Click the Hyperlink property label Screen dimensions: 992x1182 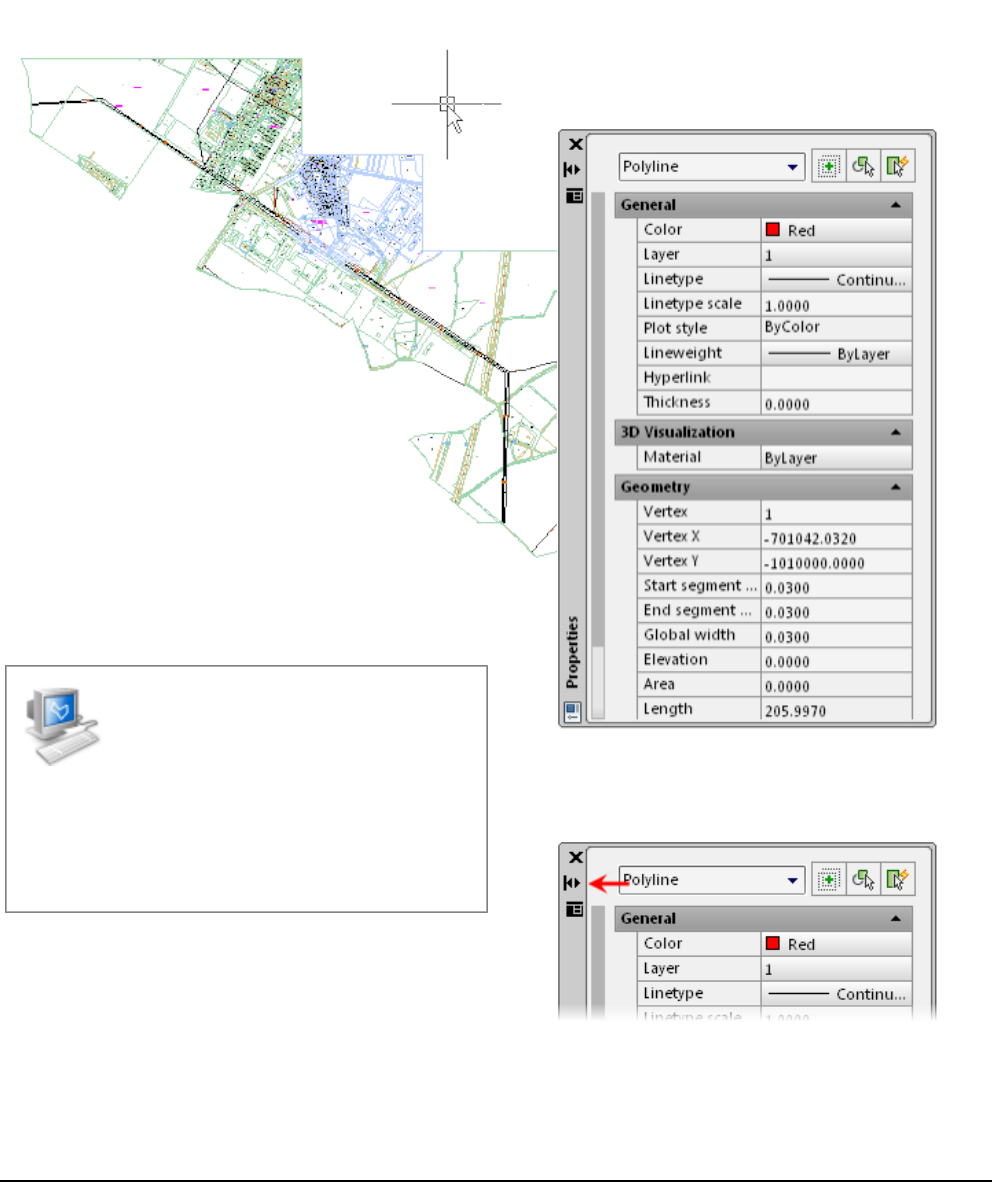point(677,378)
